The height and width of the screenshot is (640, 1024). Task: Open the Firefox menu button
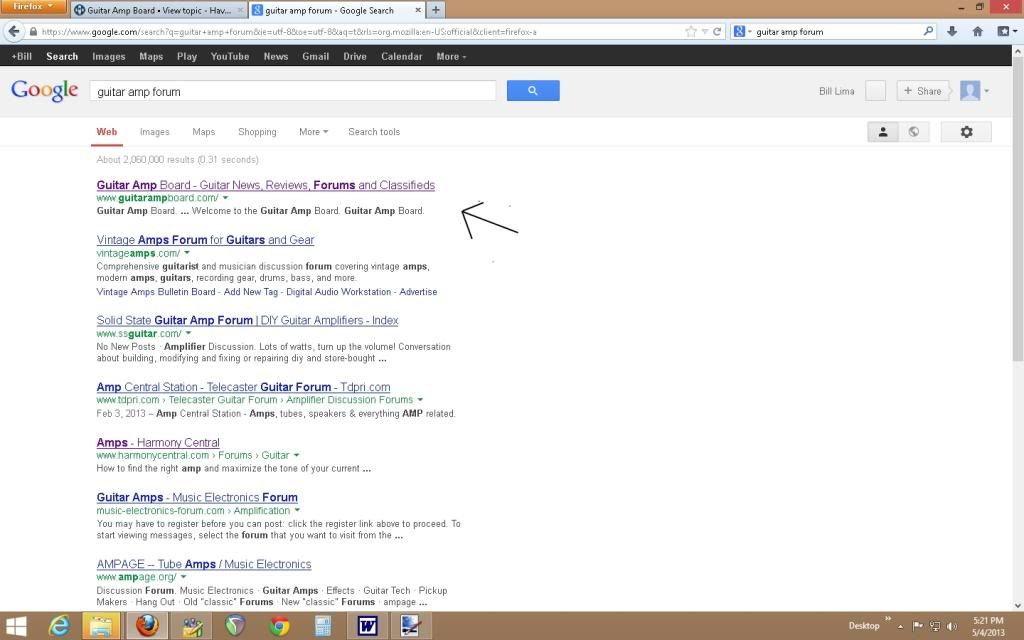[33, 7]
